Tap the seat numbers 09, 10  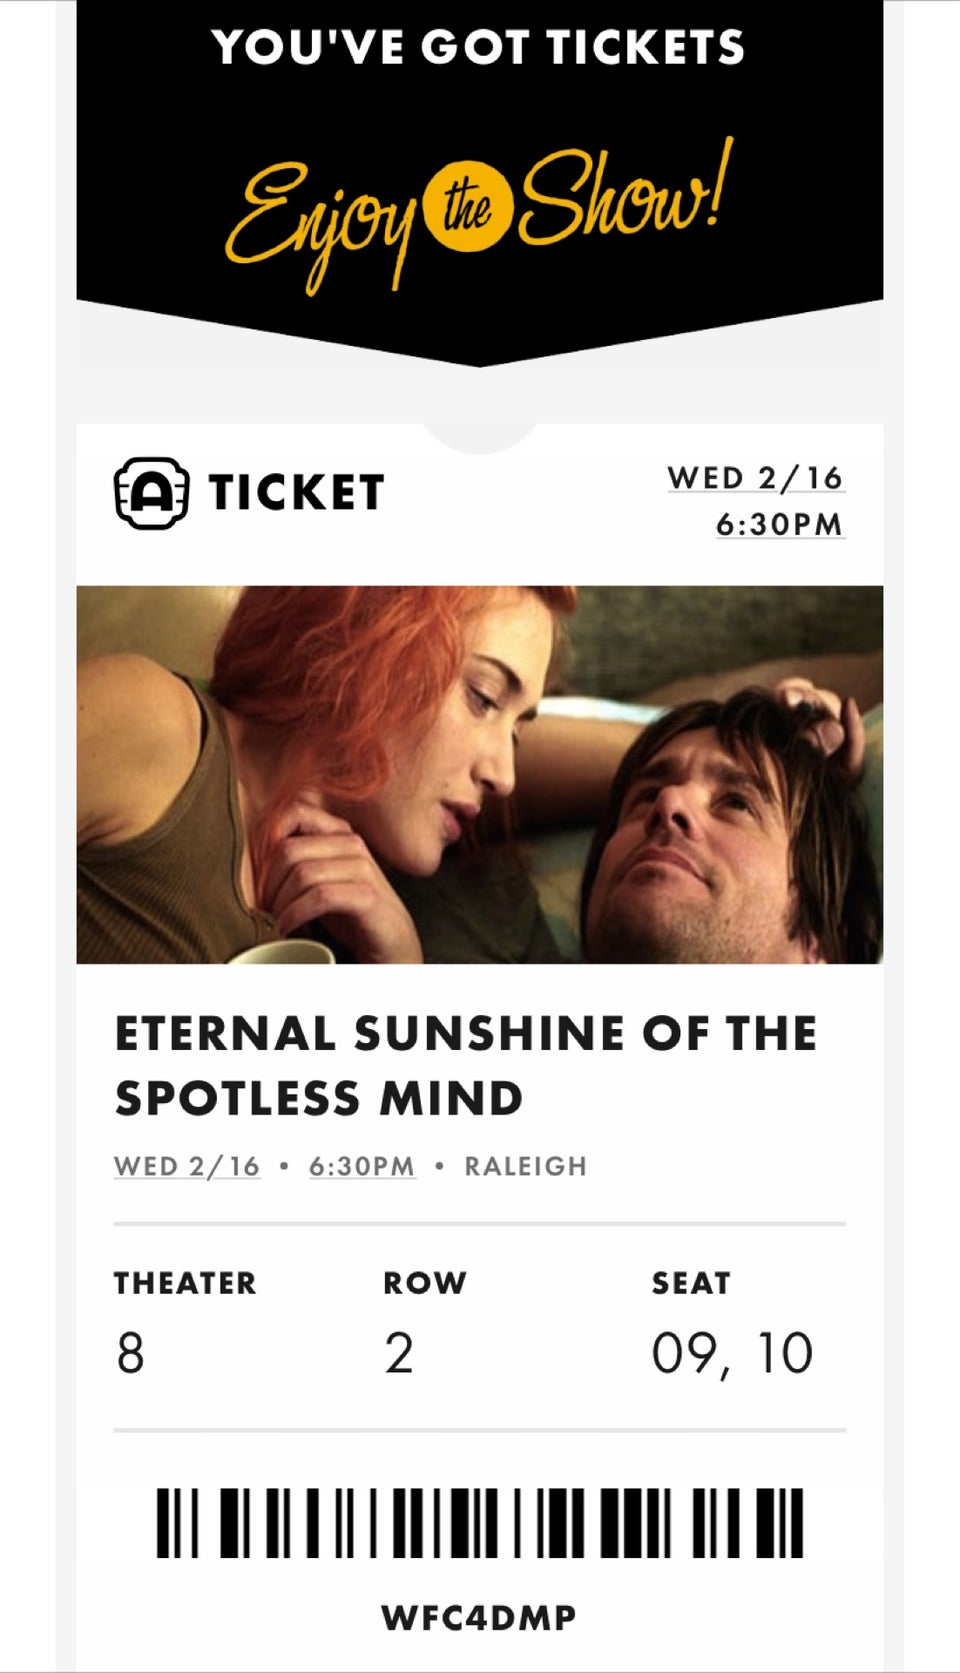(x=732, y=1354)
